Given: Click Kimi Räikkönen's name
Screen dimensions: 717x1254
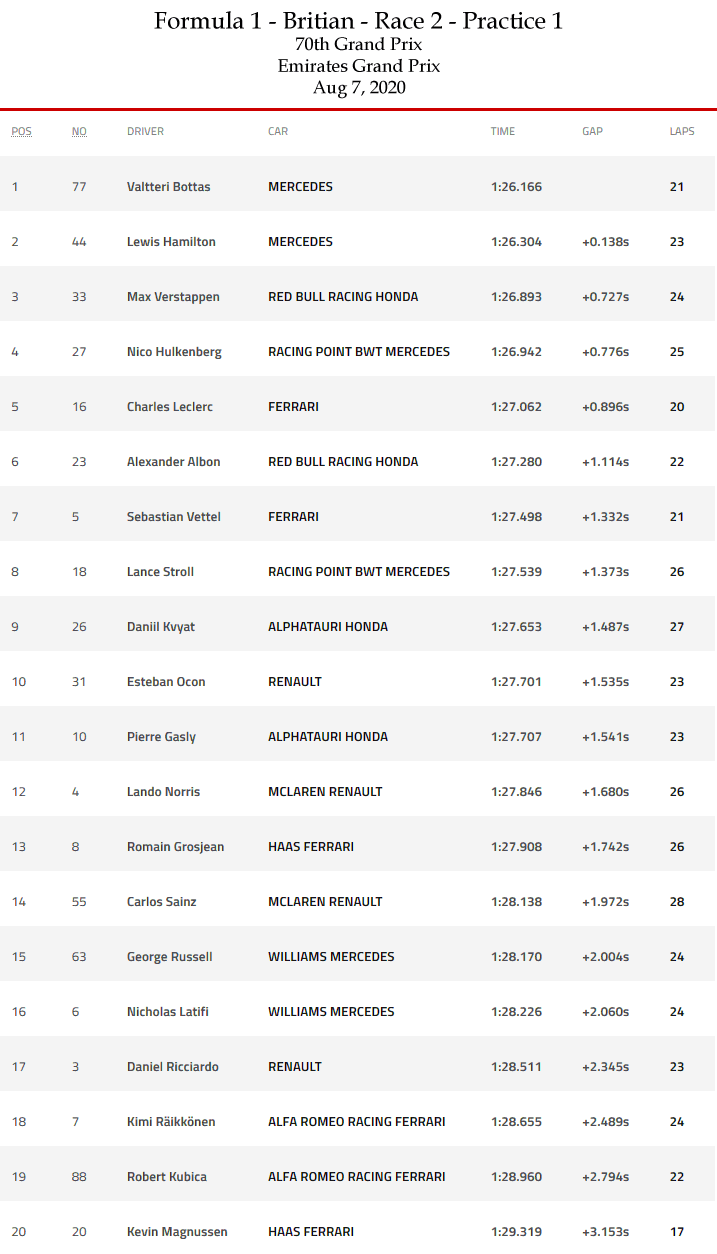Looking at the screenshot, I should tap(171, 1122).
